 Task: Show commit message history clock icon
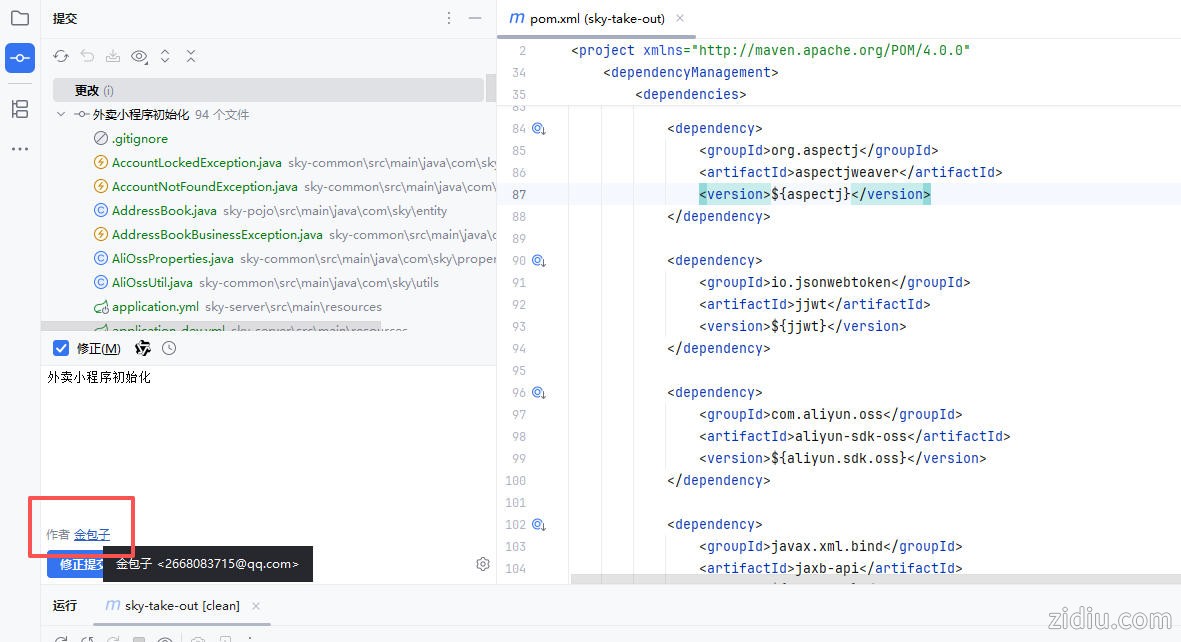tap(169, 348)
